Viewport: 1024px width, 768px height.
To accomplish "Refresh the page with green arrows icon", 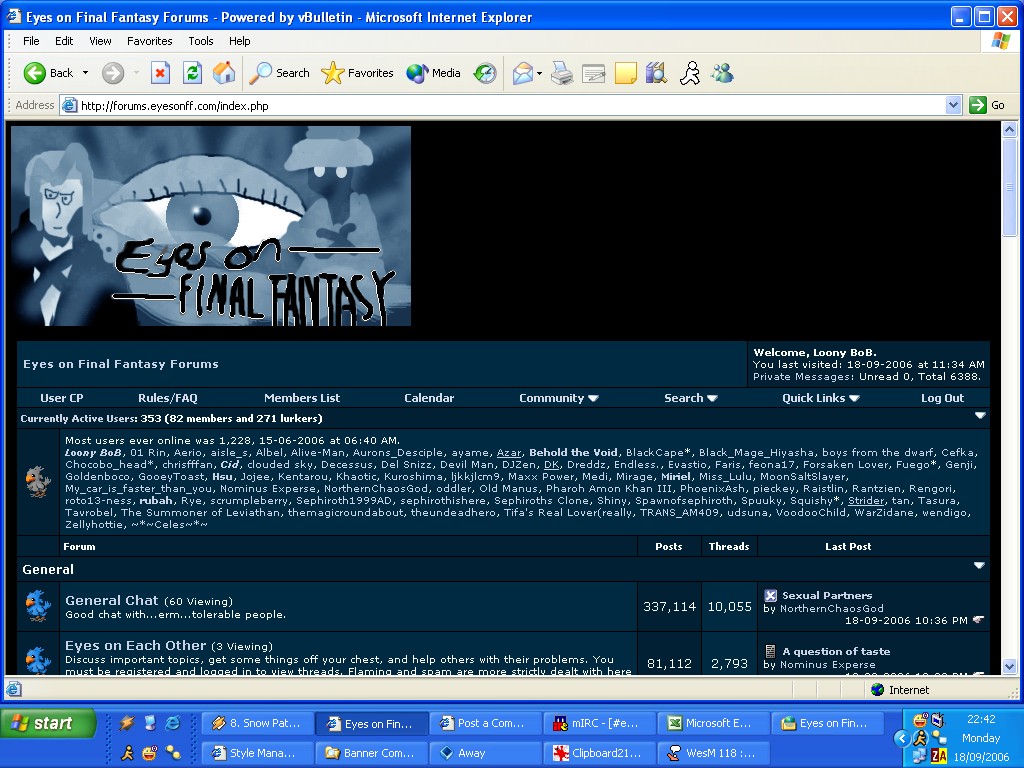I will coord(192,73).
